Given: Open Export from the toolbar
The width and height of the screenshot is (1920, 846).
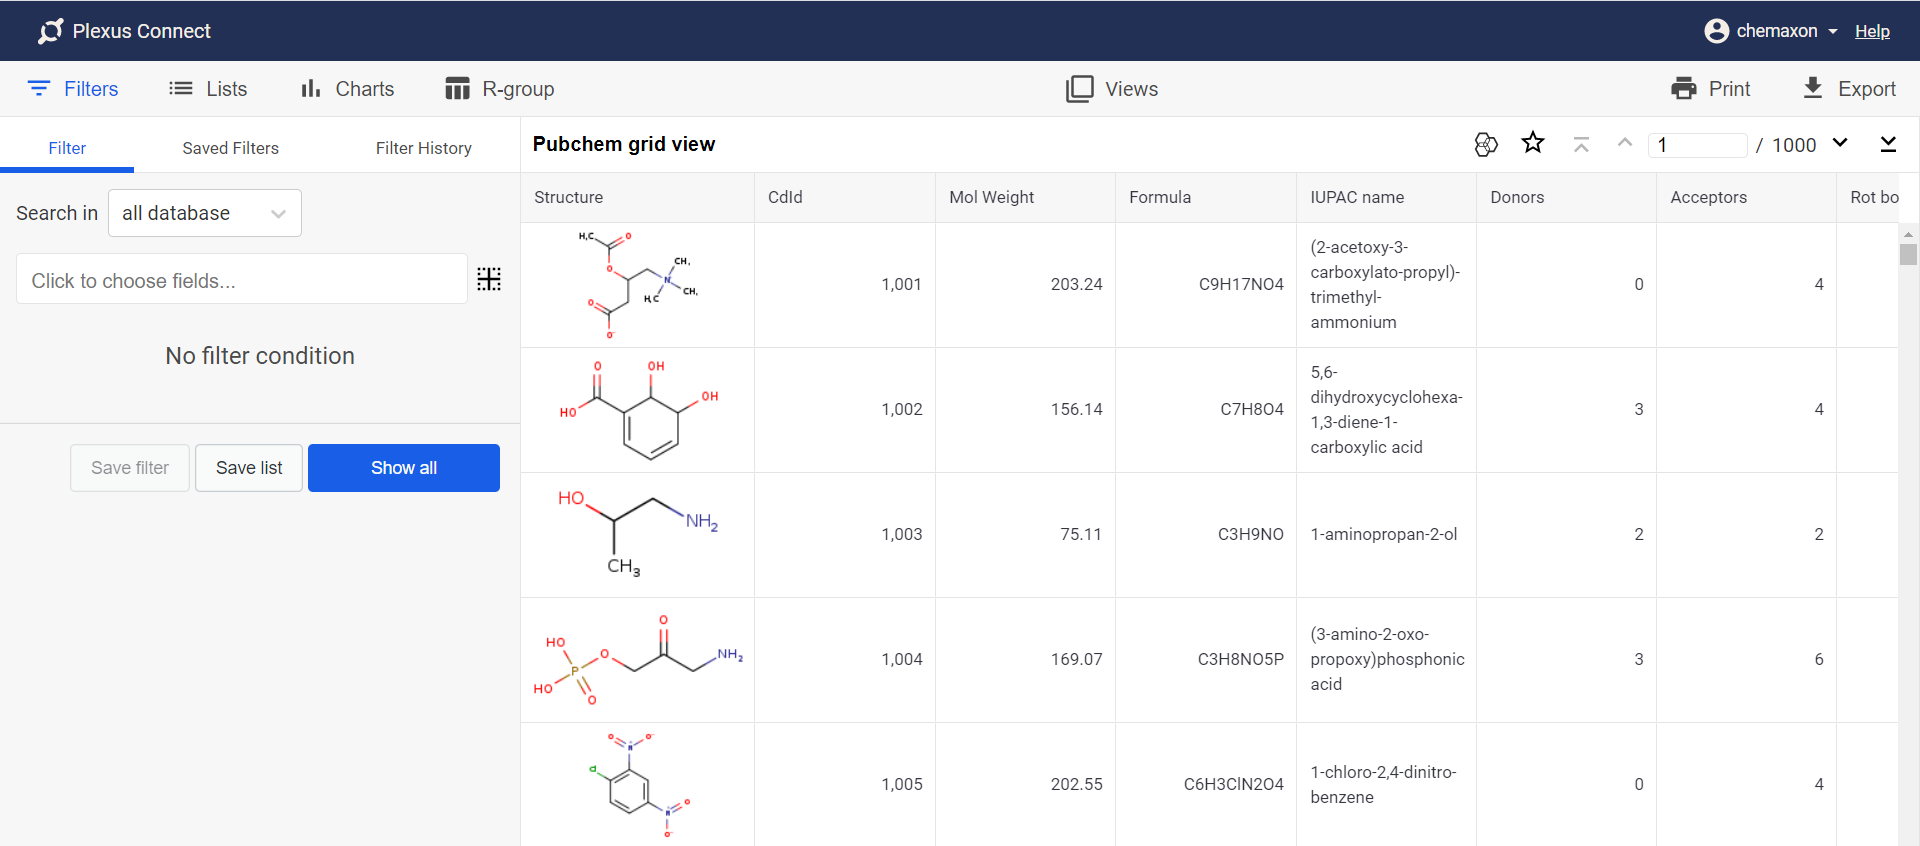Looking at the screenshot, I should click(x=1848, y=89).
